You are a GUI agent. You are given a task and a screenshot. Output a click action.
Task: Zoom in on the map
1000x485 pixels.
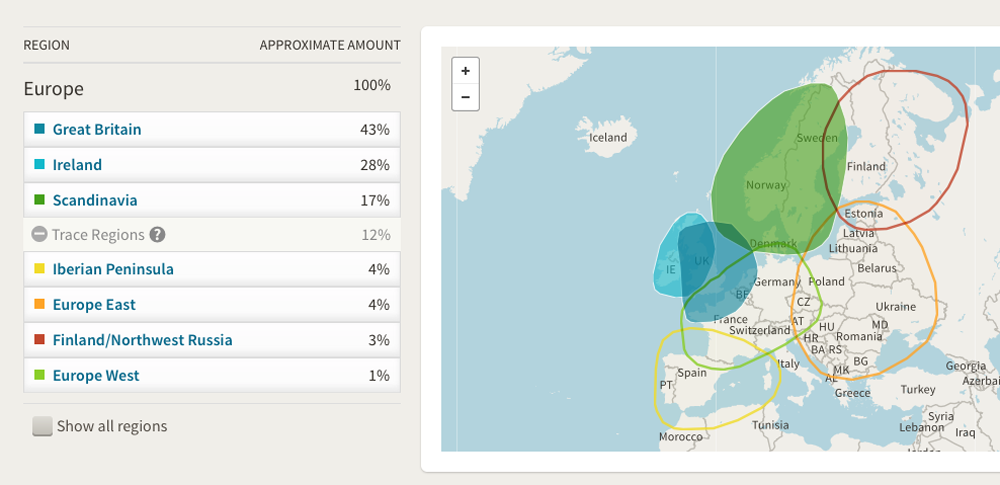[x=465, y=71]
